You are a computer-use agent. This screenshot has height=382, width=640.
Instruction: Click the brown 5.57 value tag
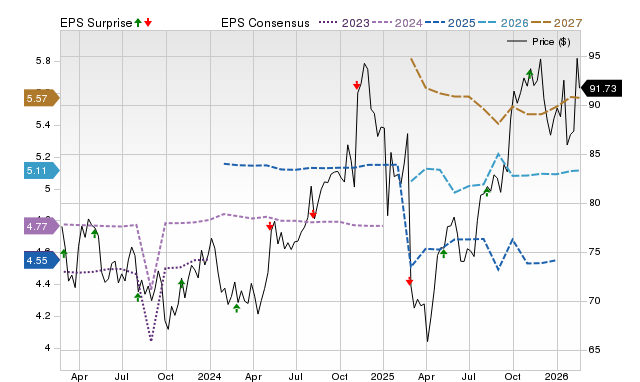[42, 98]
